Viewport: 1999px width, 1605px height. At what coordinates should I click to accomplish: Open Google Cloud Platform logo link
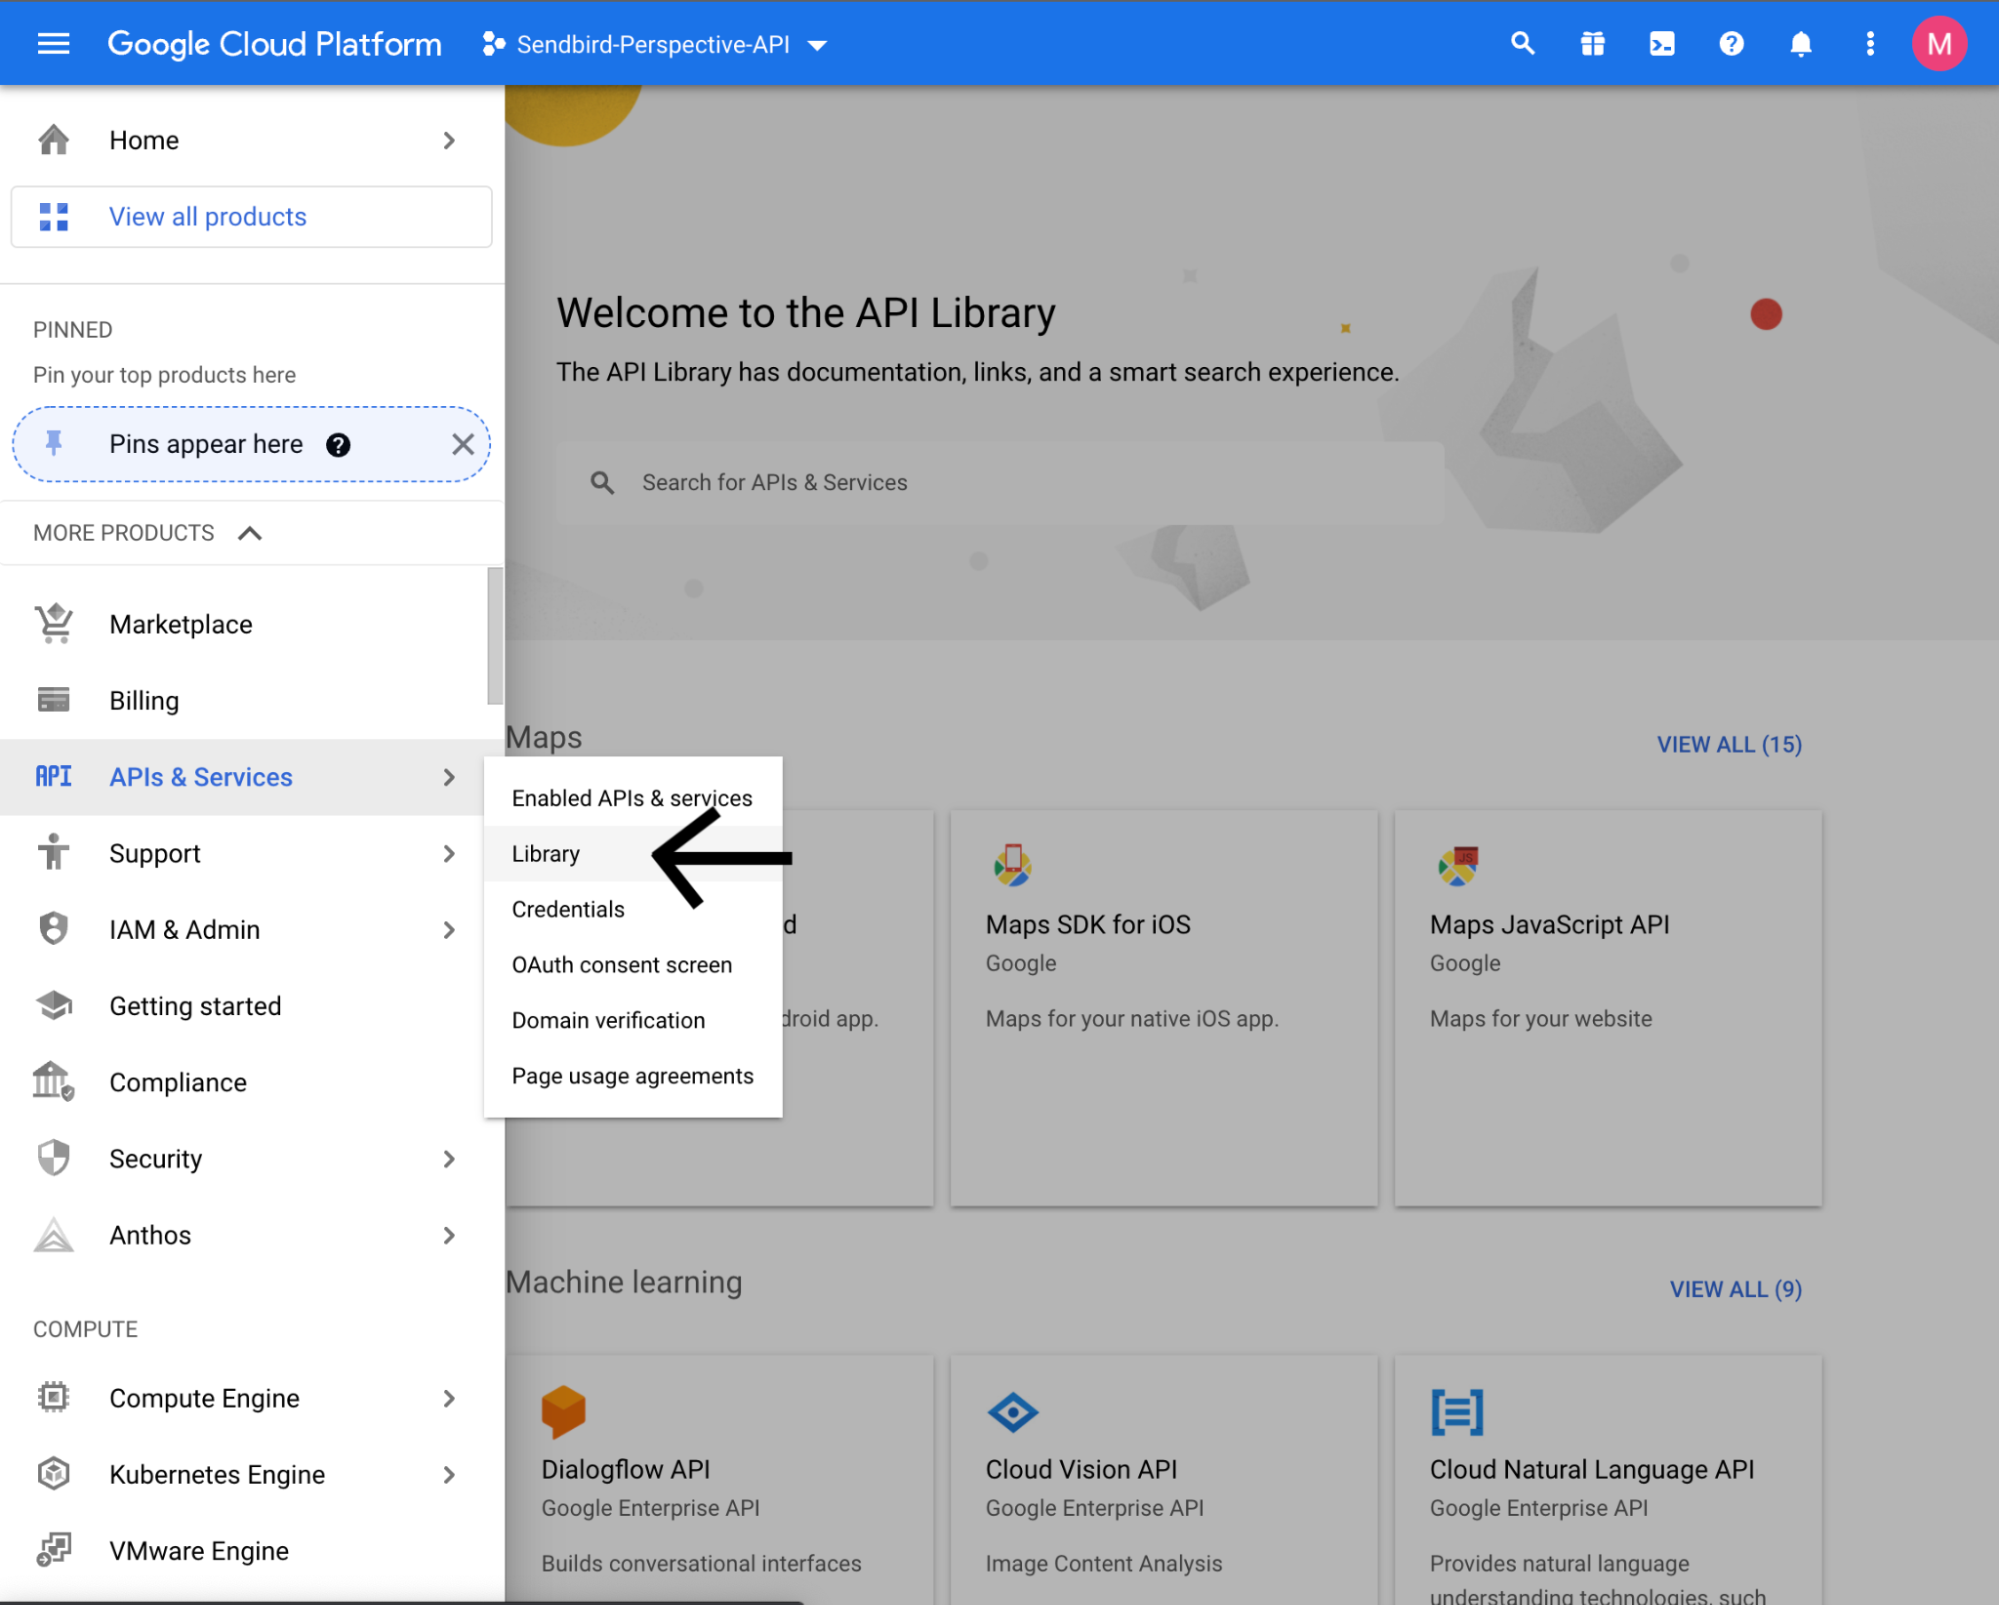pos(274,44)
